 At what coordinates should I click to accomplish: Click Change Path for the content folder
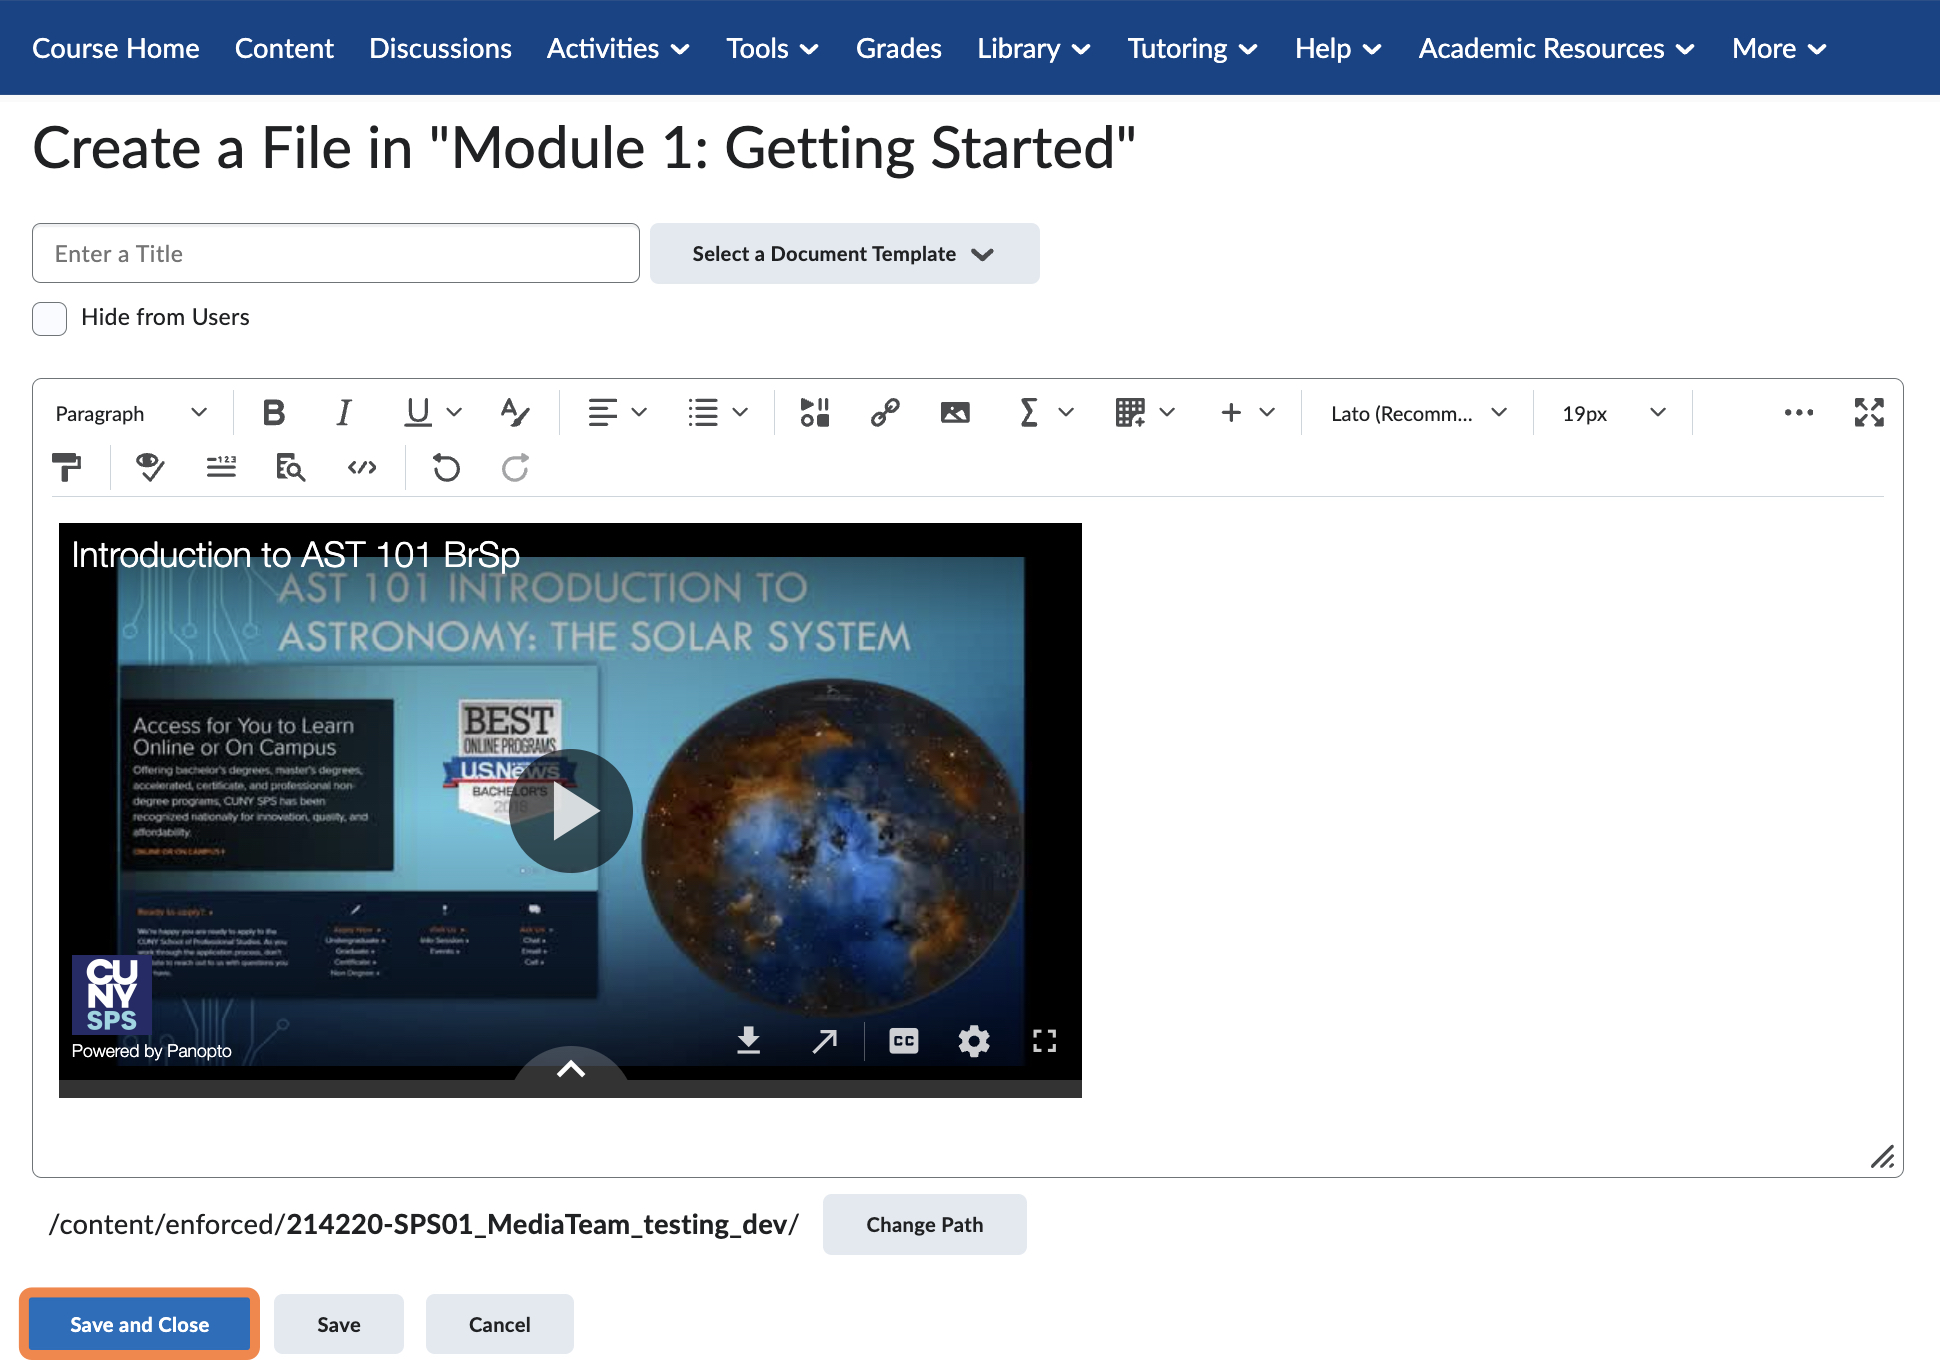pos(923,1224)
